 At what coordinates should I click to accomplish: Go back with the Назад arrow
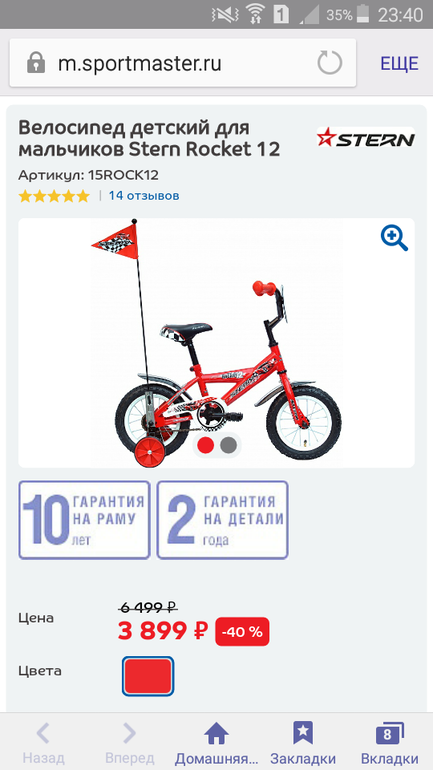pyautogui.click(x=43, y=733)
